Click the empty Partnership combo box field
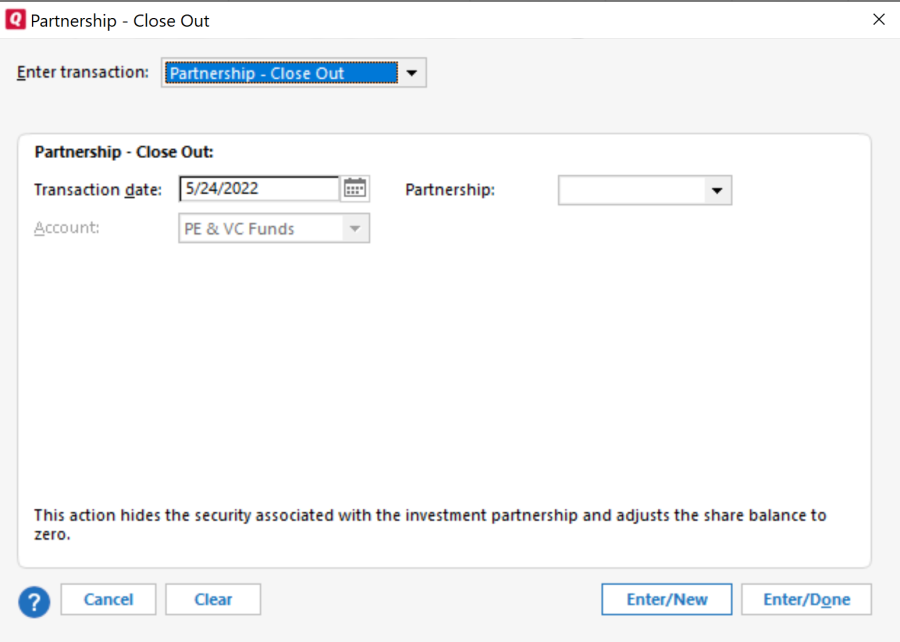 point(631,190)
